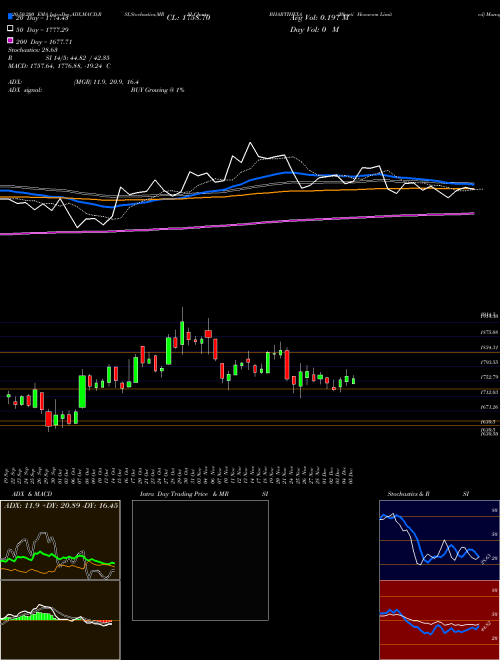Click the 'CL: 1755.70' closing price label

click(x=189, y=18)
